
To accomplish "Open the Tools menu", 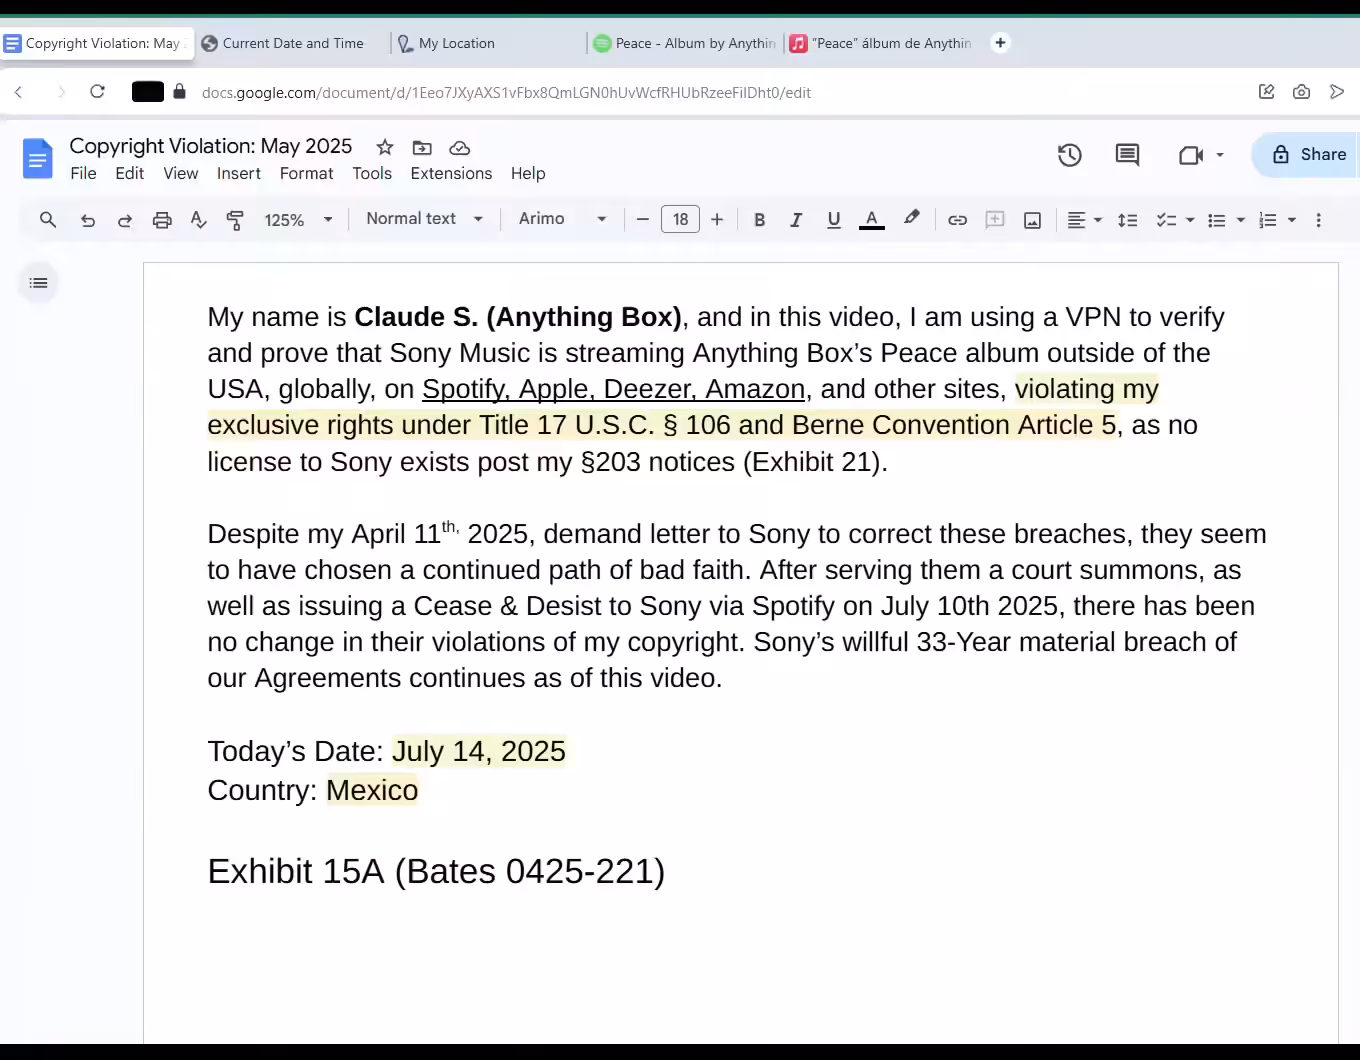I will tap(372, 173).
